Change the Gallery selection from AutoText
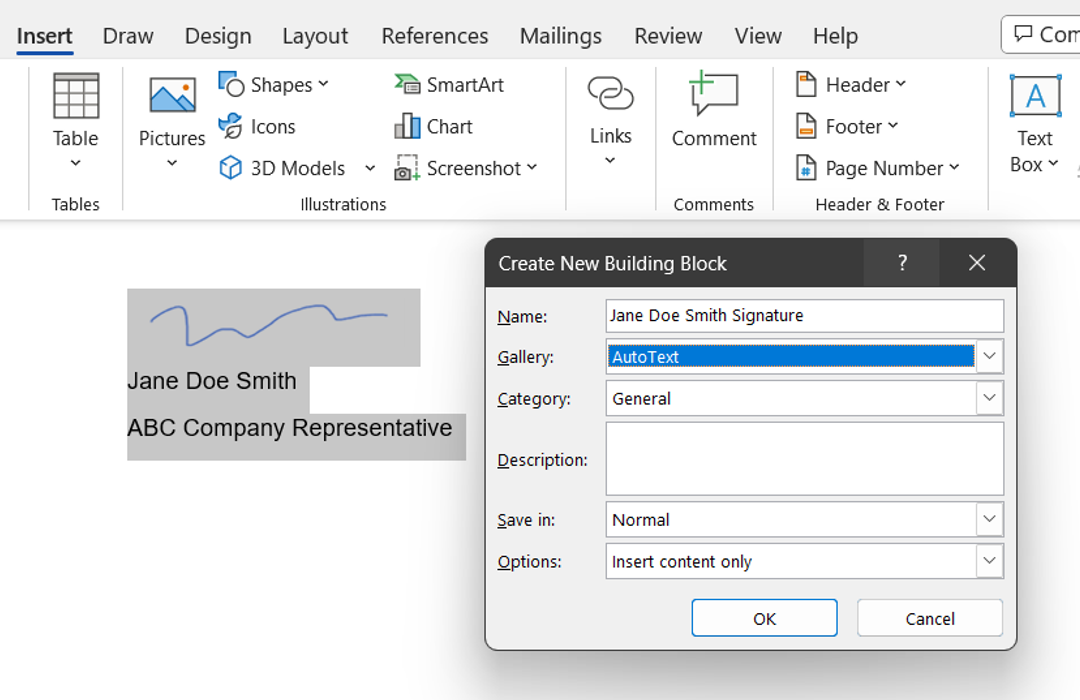This screenshot has height=700, width=1080. click(x=989, y=356)
